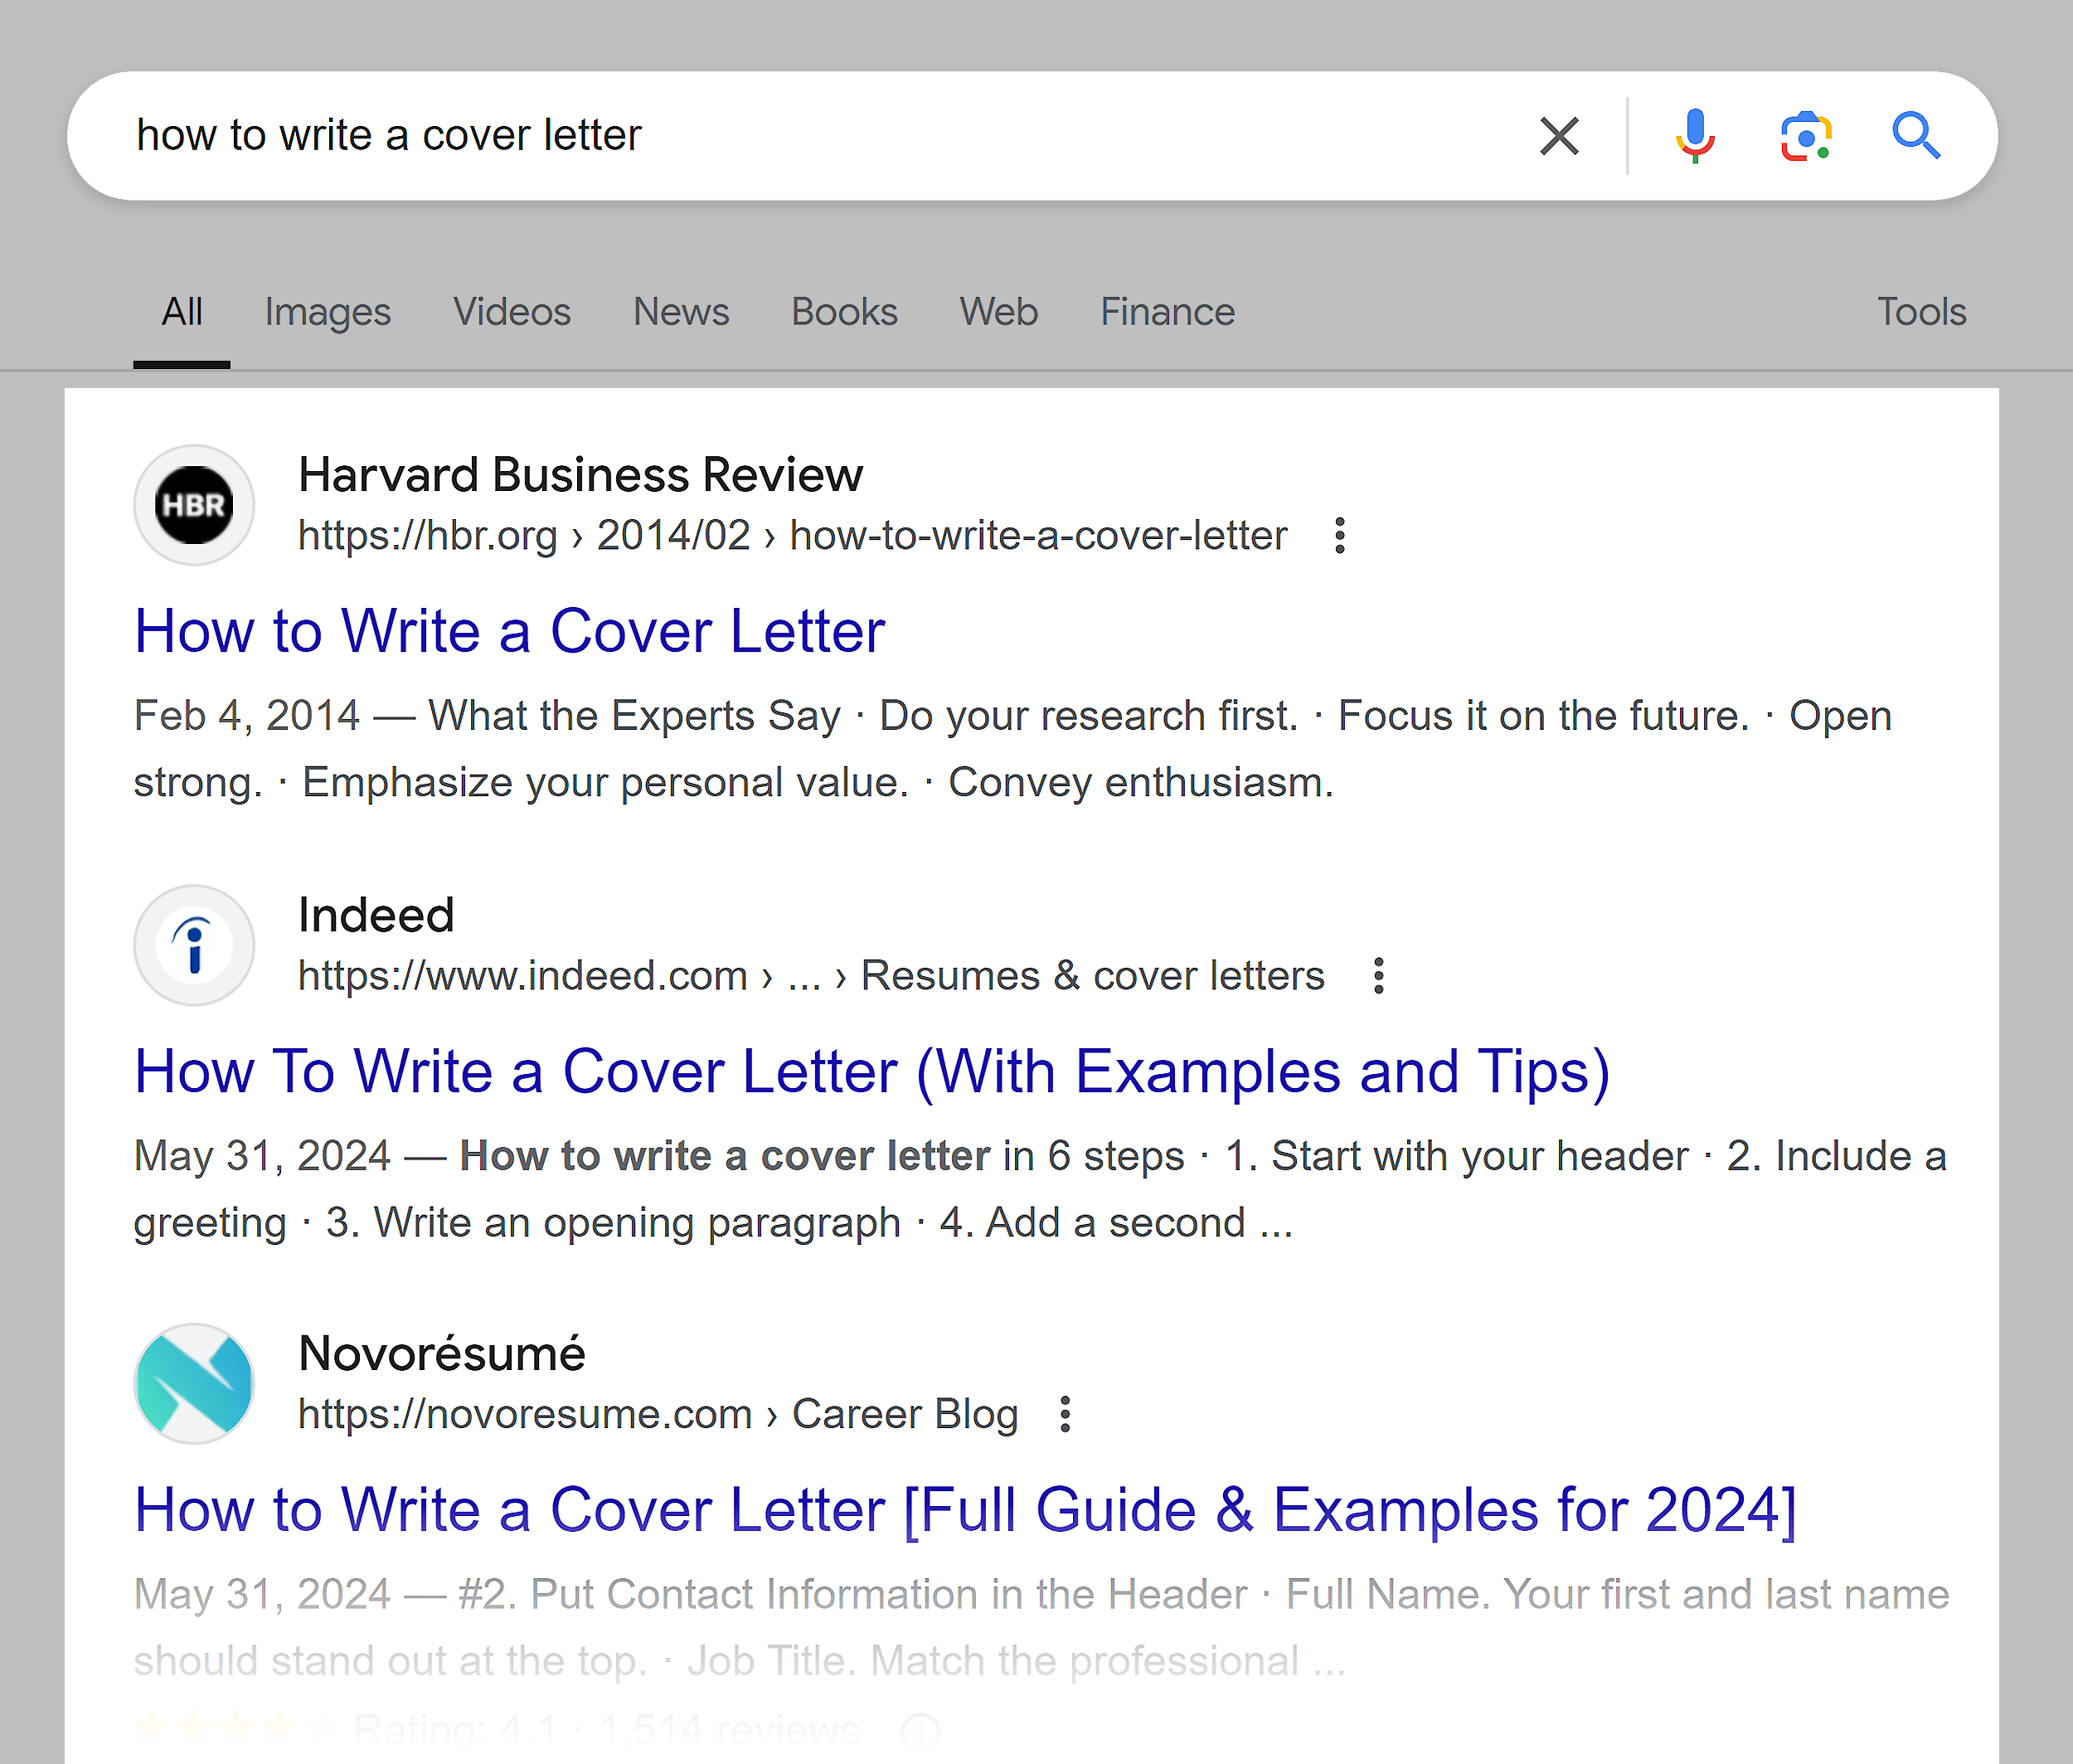Open the HBR article How to Write a Cover Letter
Screen dimensions: 2073x1764
click(509, 632)
